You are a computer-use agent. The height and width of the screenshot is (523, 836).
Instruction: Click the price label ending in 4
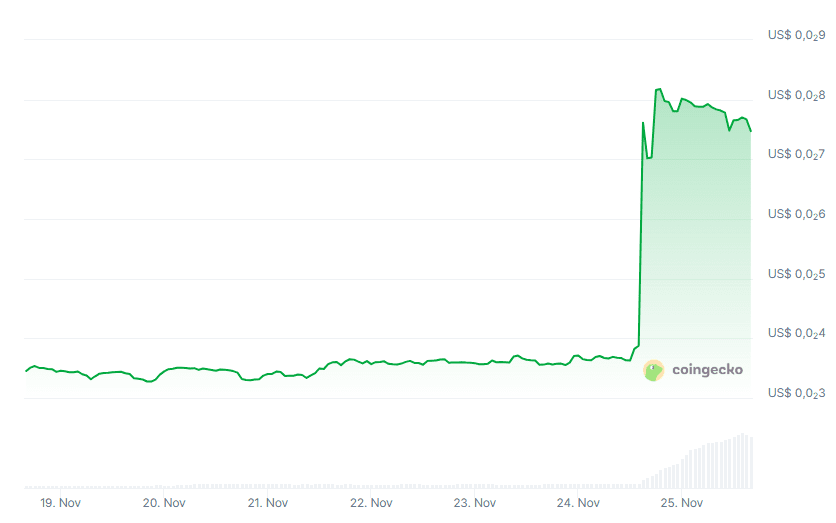[x=796, y=333]
